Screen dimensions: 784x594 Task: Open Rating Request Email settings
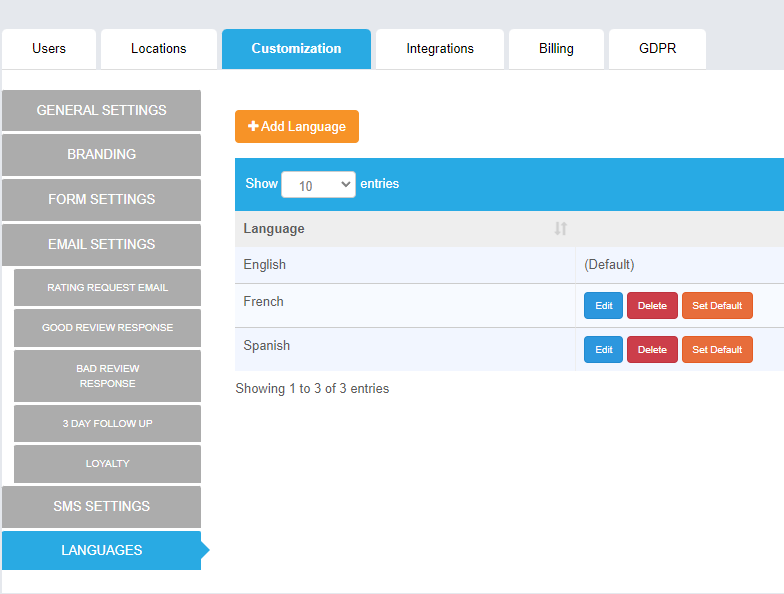tap(107, 288)
